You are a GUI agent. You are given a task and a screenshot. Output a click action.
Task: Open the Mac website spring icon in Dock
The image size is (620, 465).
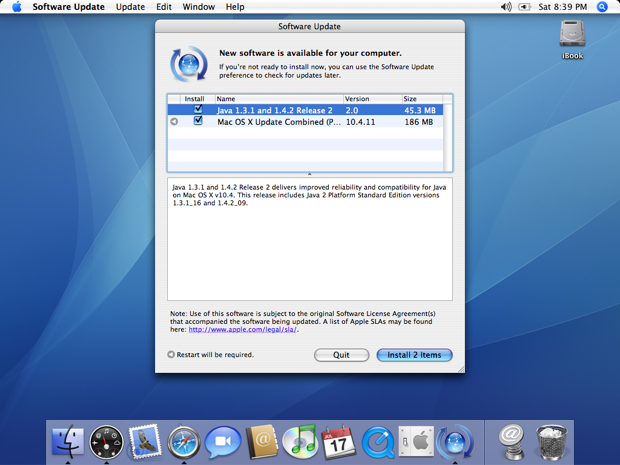coord(512,441)
